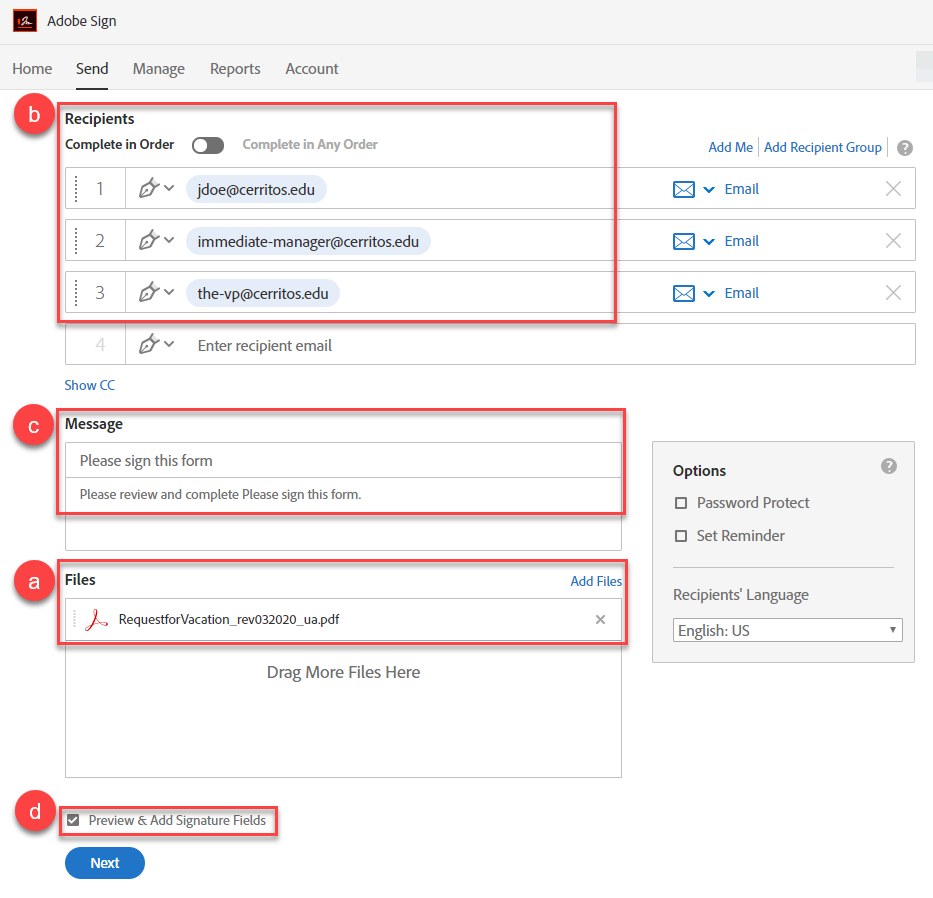Click signer pen icon for immediate-manager recipient
Image resolution: width=933 pixels, height=898 pixels.
[x=149, y=240]
